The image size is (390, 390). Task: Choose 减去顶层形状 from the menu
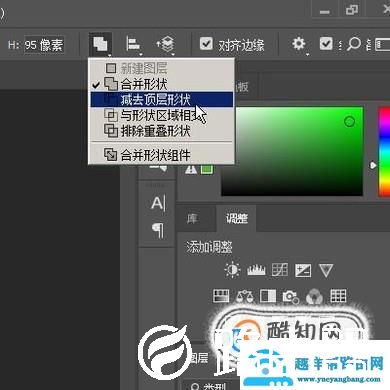click(x=162, y=99)
